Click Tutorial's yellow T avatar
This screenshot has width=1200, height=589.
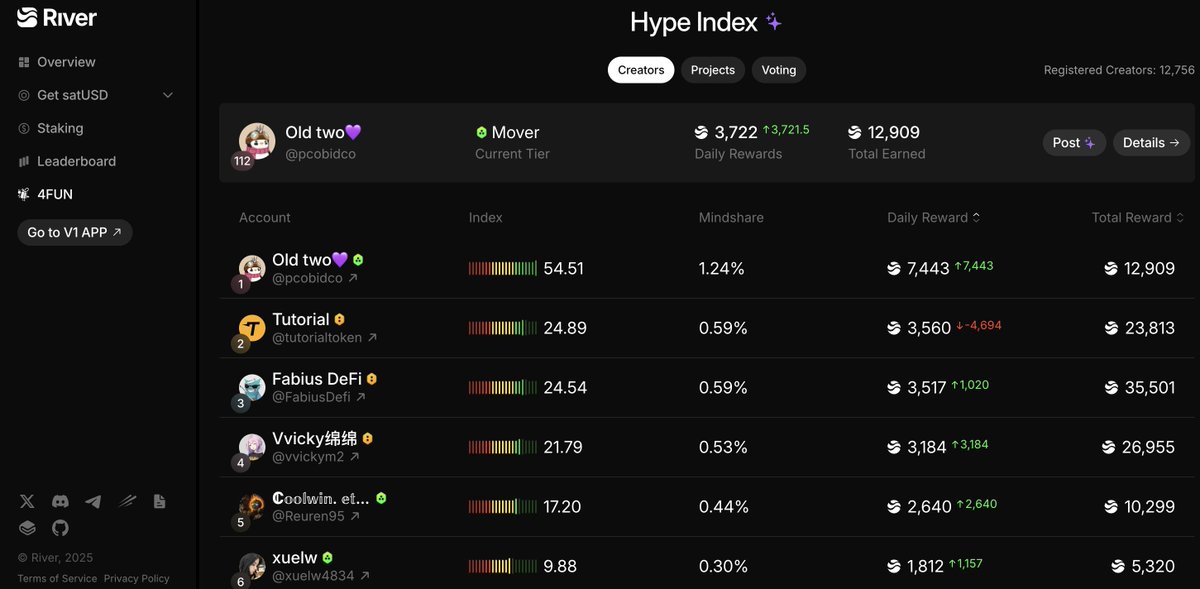click(252, 327)
